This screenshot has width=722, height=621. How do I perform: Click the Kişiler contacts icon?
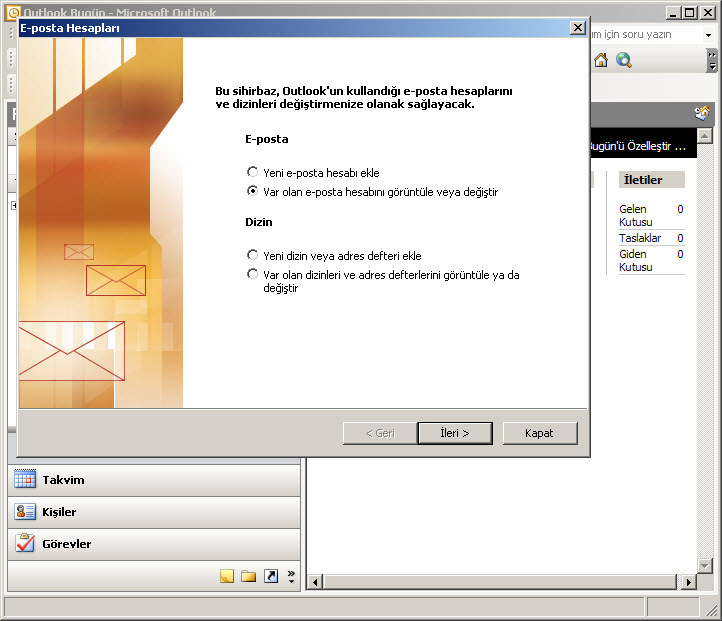pyautogui.click(x=25, y=511)
